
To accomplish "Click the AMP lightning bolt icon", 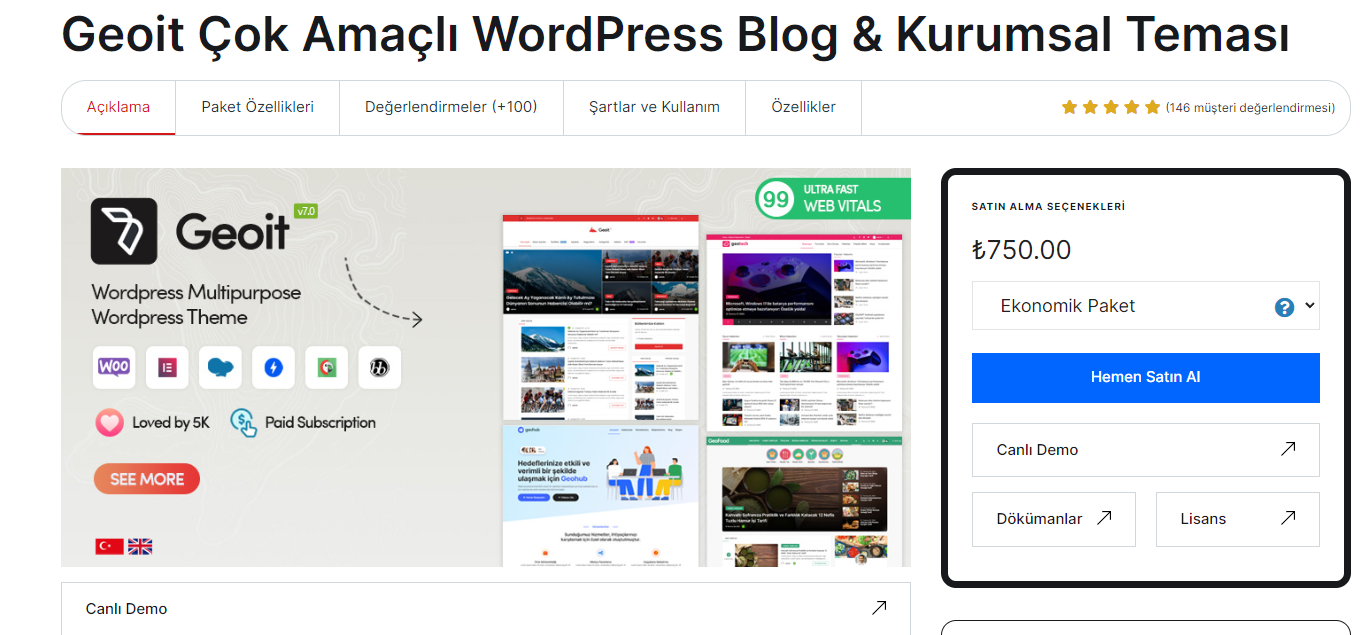I will 273,367.
